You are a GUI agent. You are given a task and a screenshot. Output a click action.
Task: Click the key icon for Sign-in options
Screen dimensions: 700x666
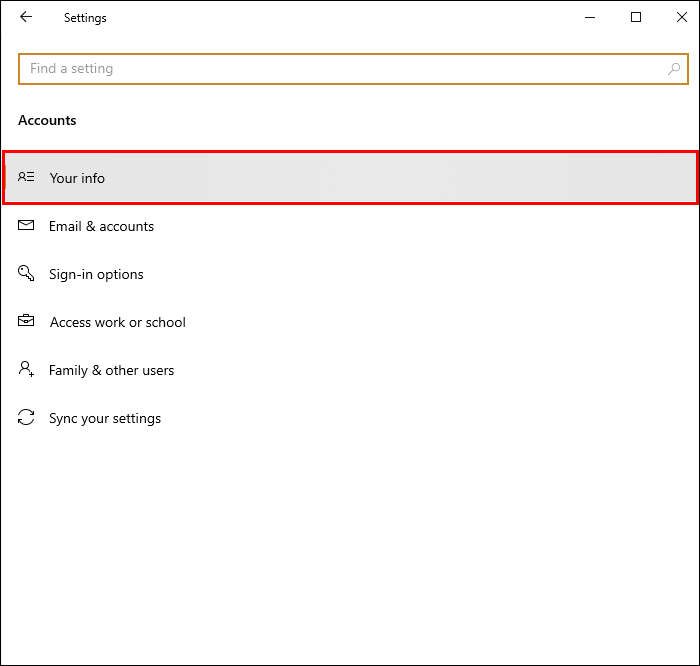[x=26, y=274]
